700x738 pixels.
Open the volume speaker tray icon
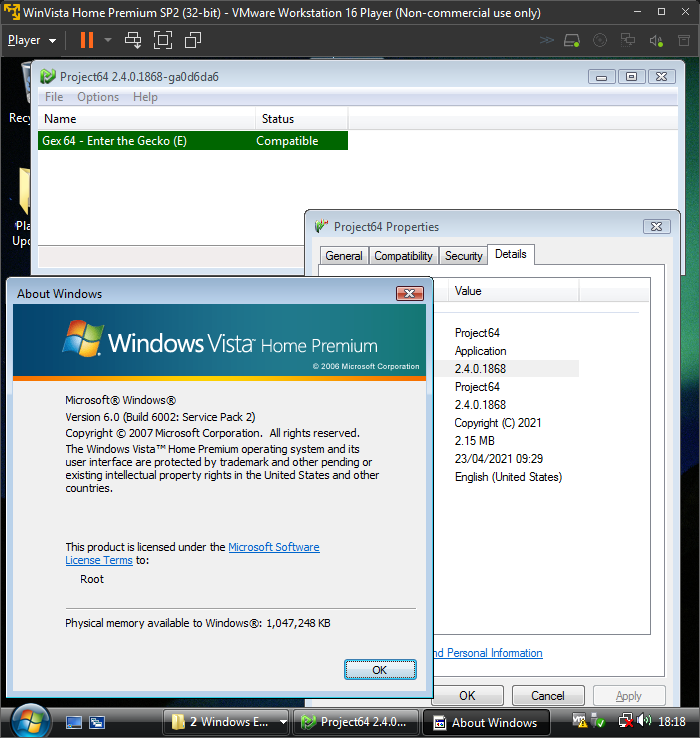[644, 721]
